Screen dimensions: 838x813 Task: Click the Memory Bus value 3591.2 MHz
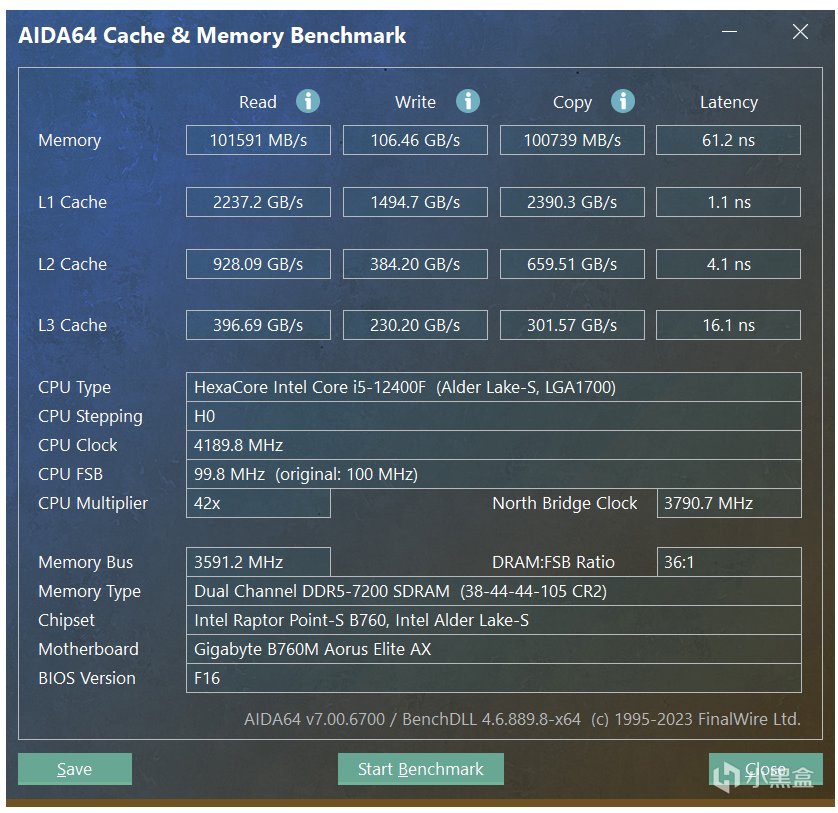[x=258, y=562]
